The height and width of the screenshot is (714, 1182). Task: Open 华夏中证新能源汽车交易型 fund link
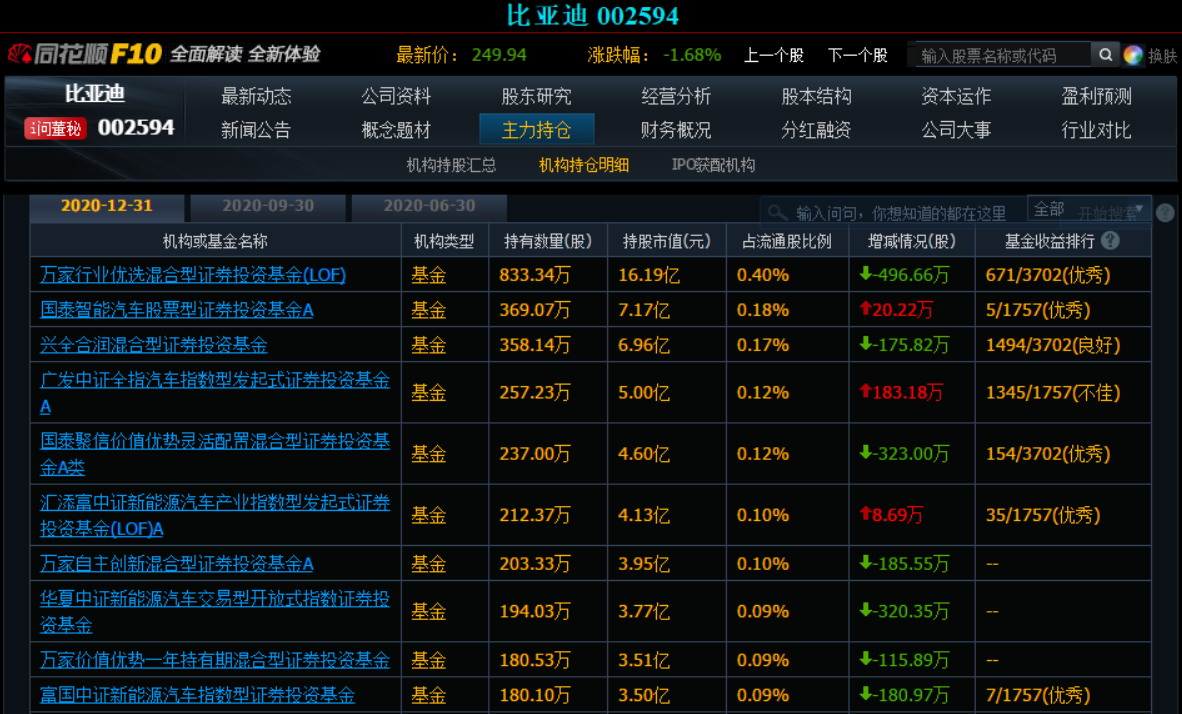(214, 611)
